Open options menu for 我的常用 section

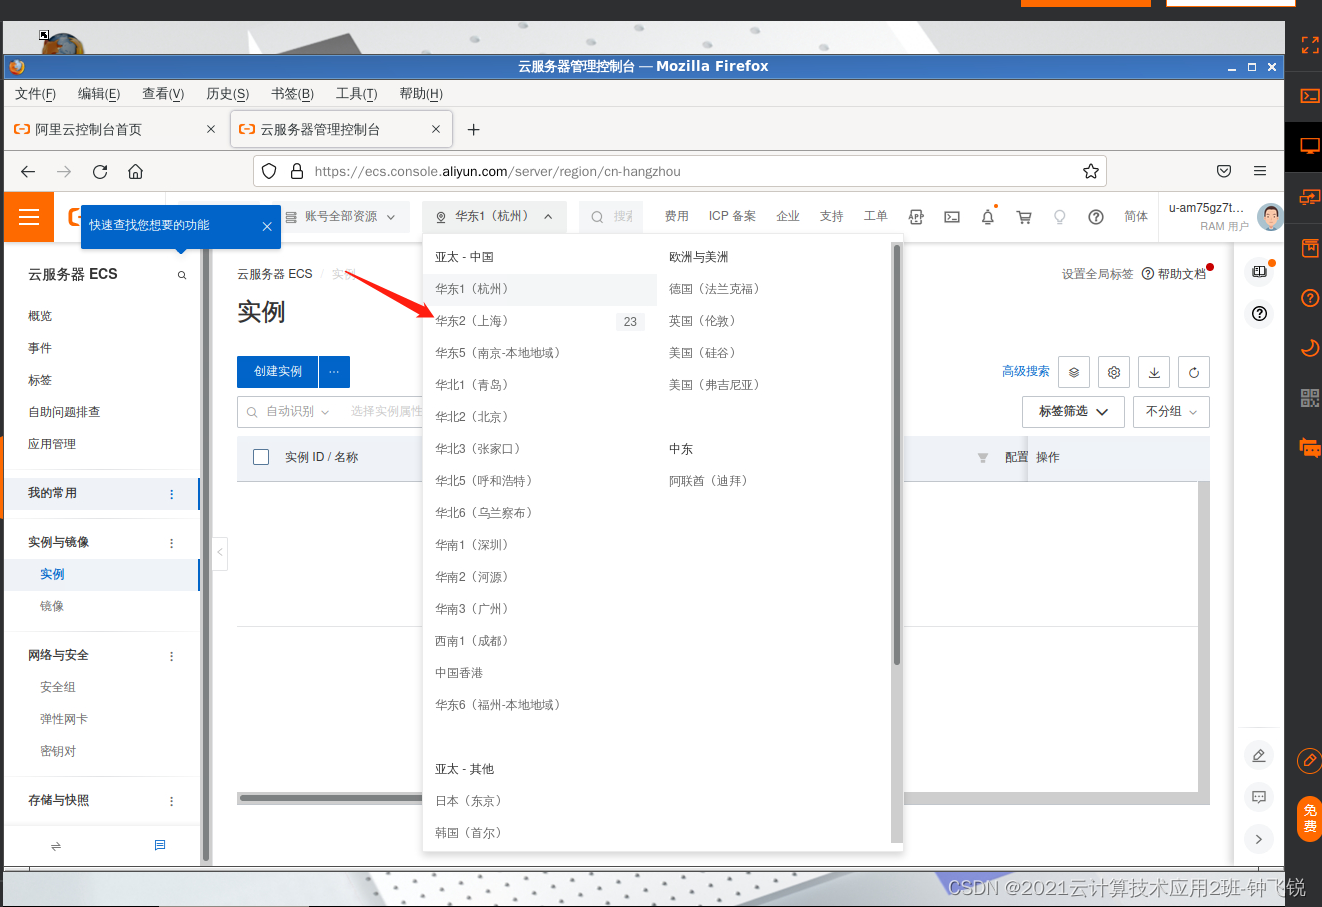click(171, 494)
